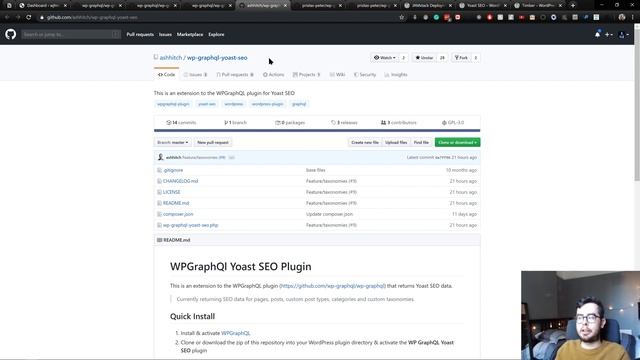640x360 pixels.
Task: Open the releases link
Action: tap(344, 122)
